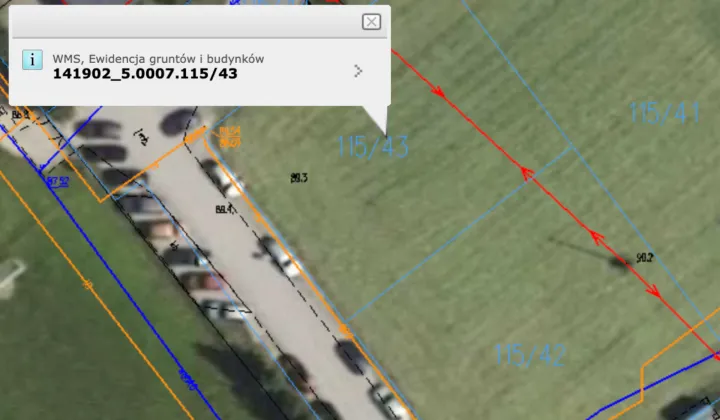The width and height of the screenshot is (720, 420).
Task: Click the WMS, Ewidencja gruntów i budynków label
Action: [158, 59]
